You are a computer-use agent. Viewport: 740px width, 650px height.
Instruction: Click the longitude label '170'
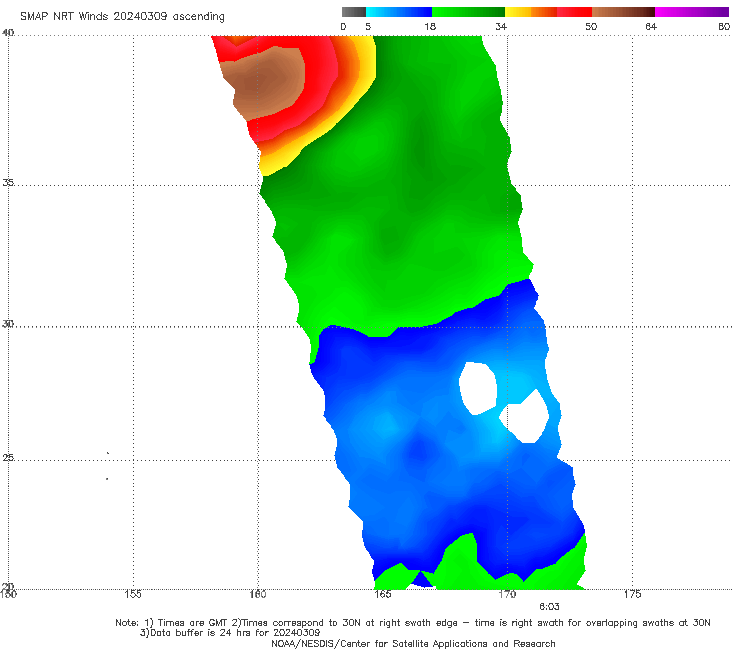coord(507,594)
